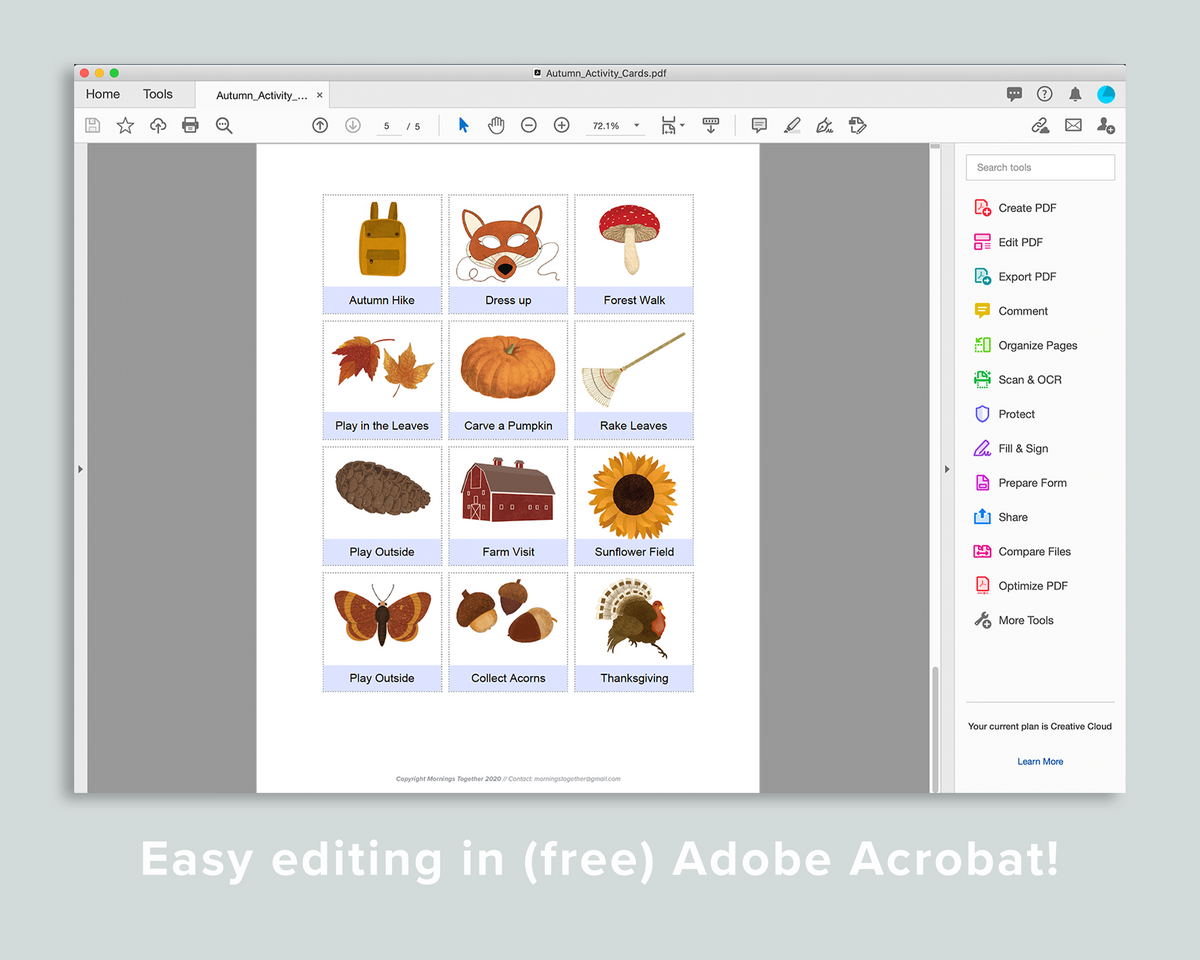Zoom in on the page
The image size is (1200, 960).
point(561,125)
